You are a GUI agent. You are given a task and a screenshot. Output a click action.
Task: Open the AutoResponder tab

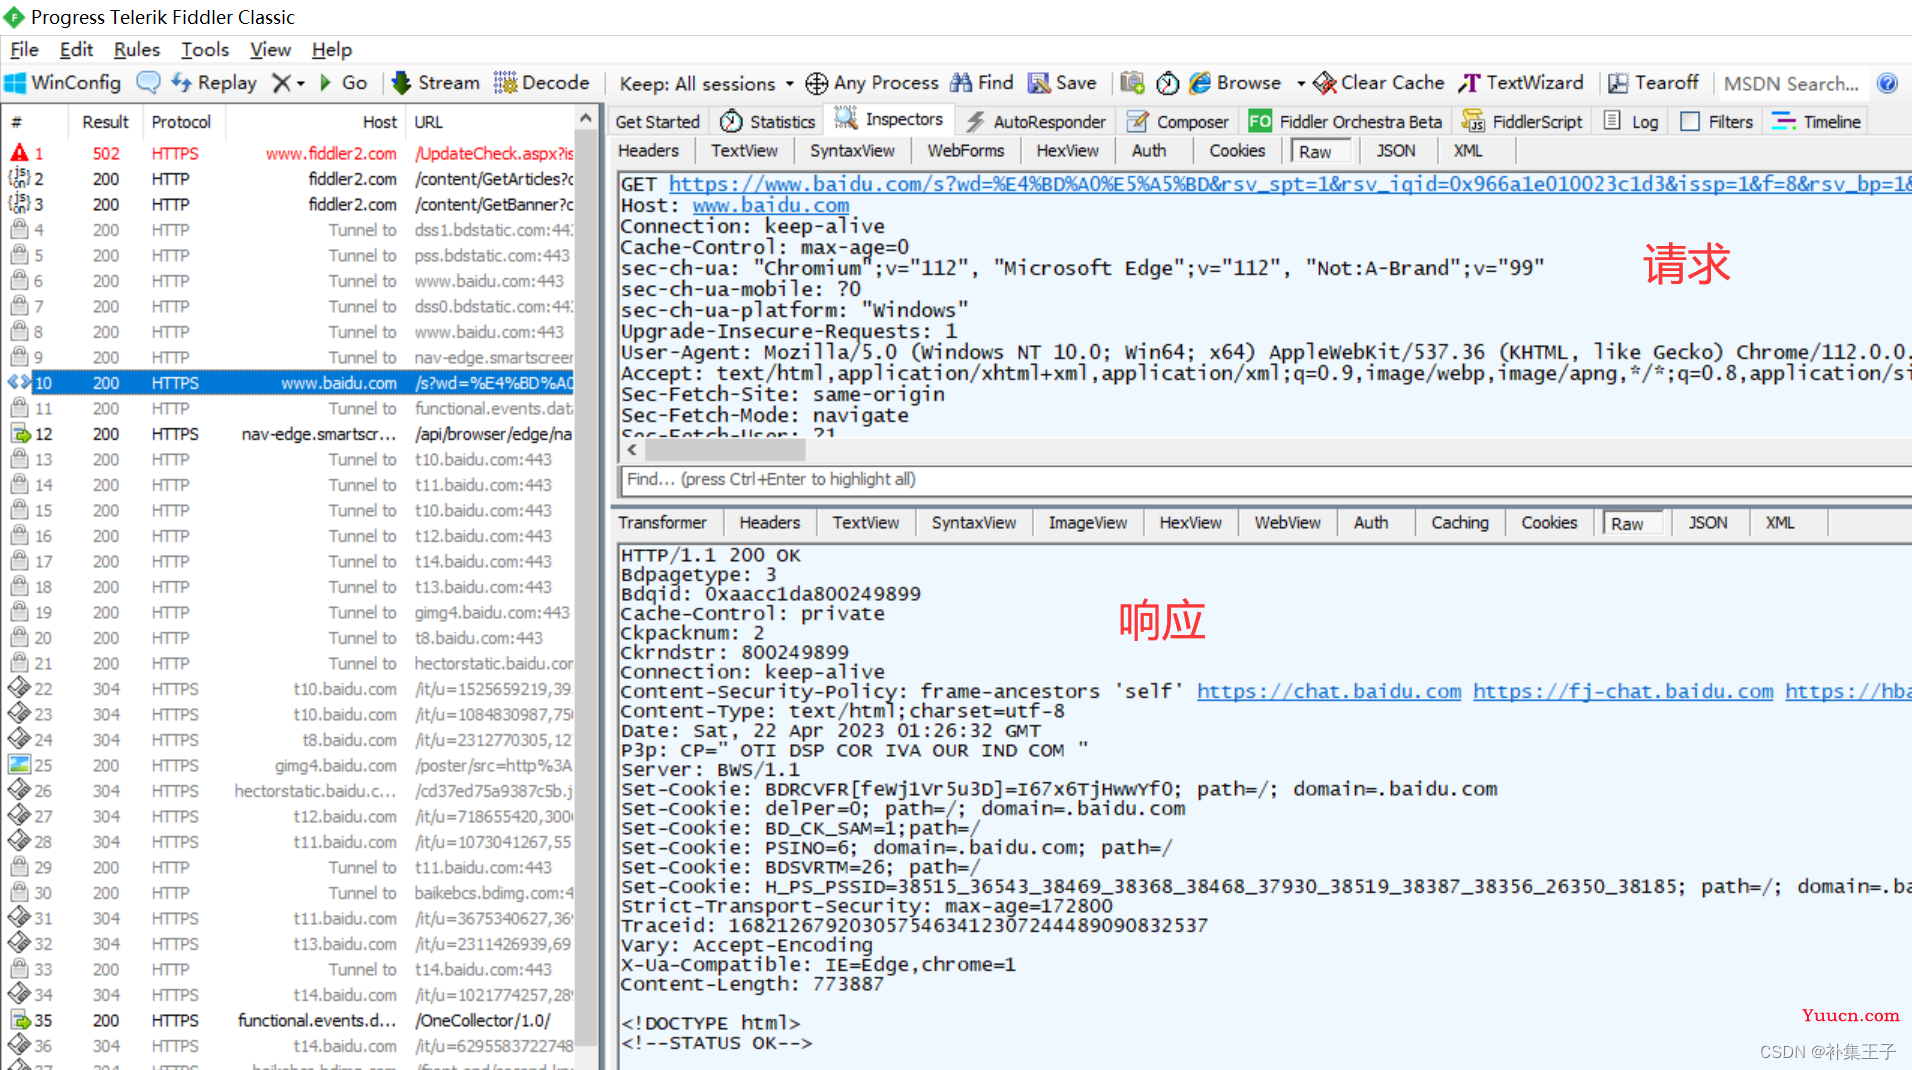tap(1036, 121)
